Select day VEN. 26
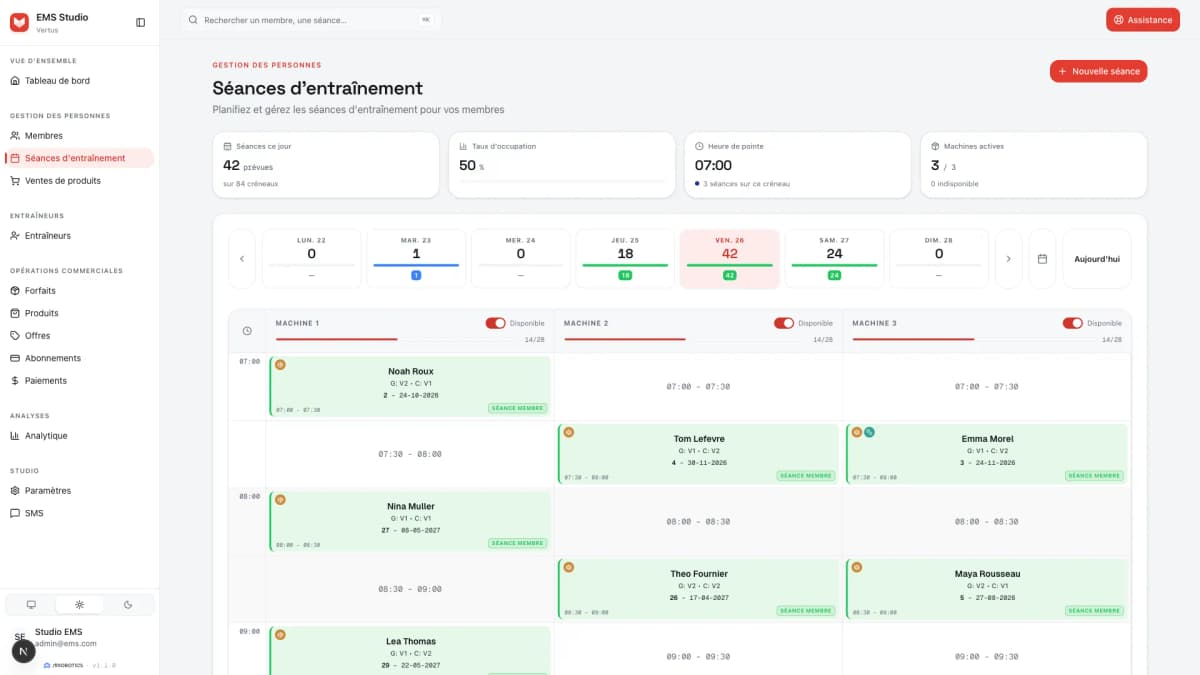The width and height of the screenshot is (1200, 675). click(729, 259)
